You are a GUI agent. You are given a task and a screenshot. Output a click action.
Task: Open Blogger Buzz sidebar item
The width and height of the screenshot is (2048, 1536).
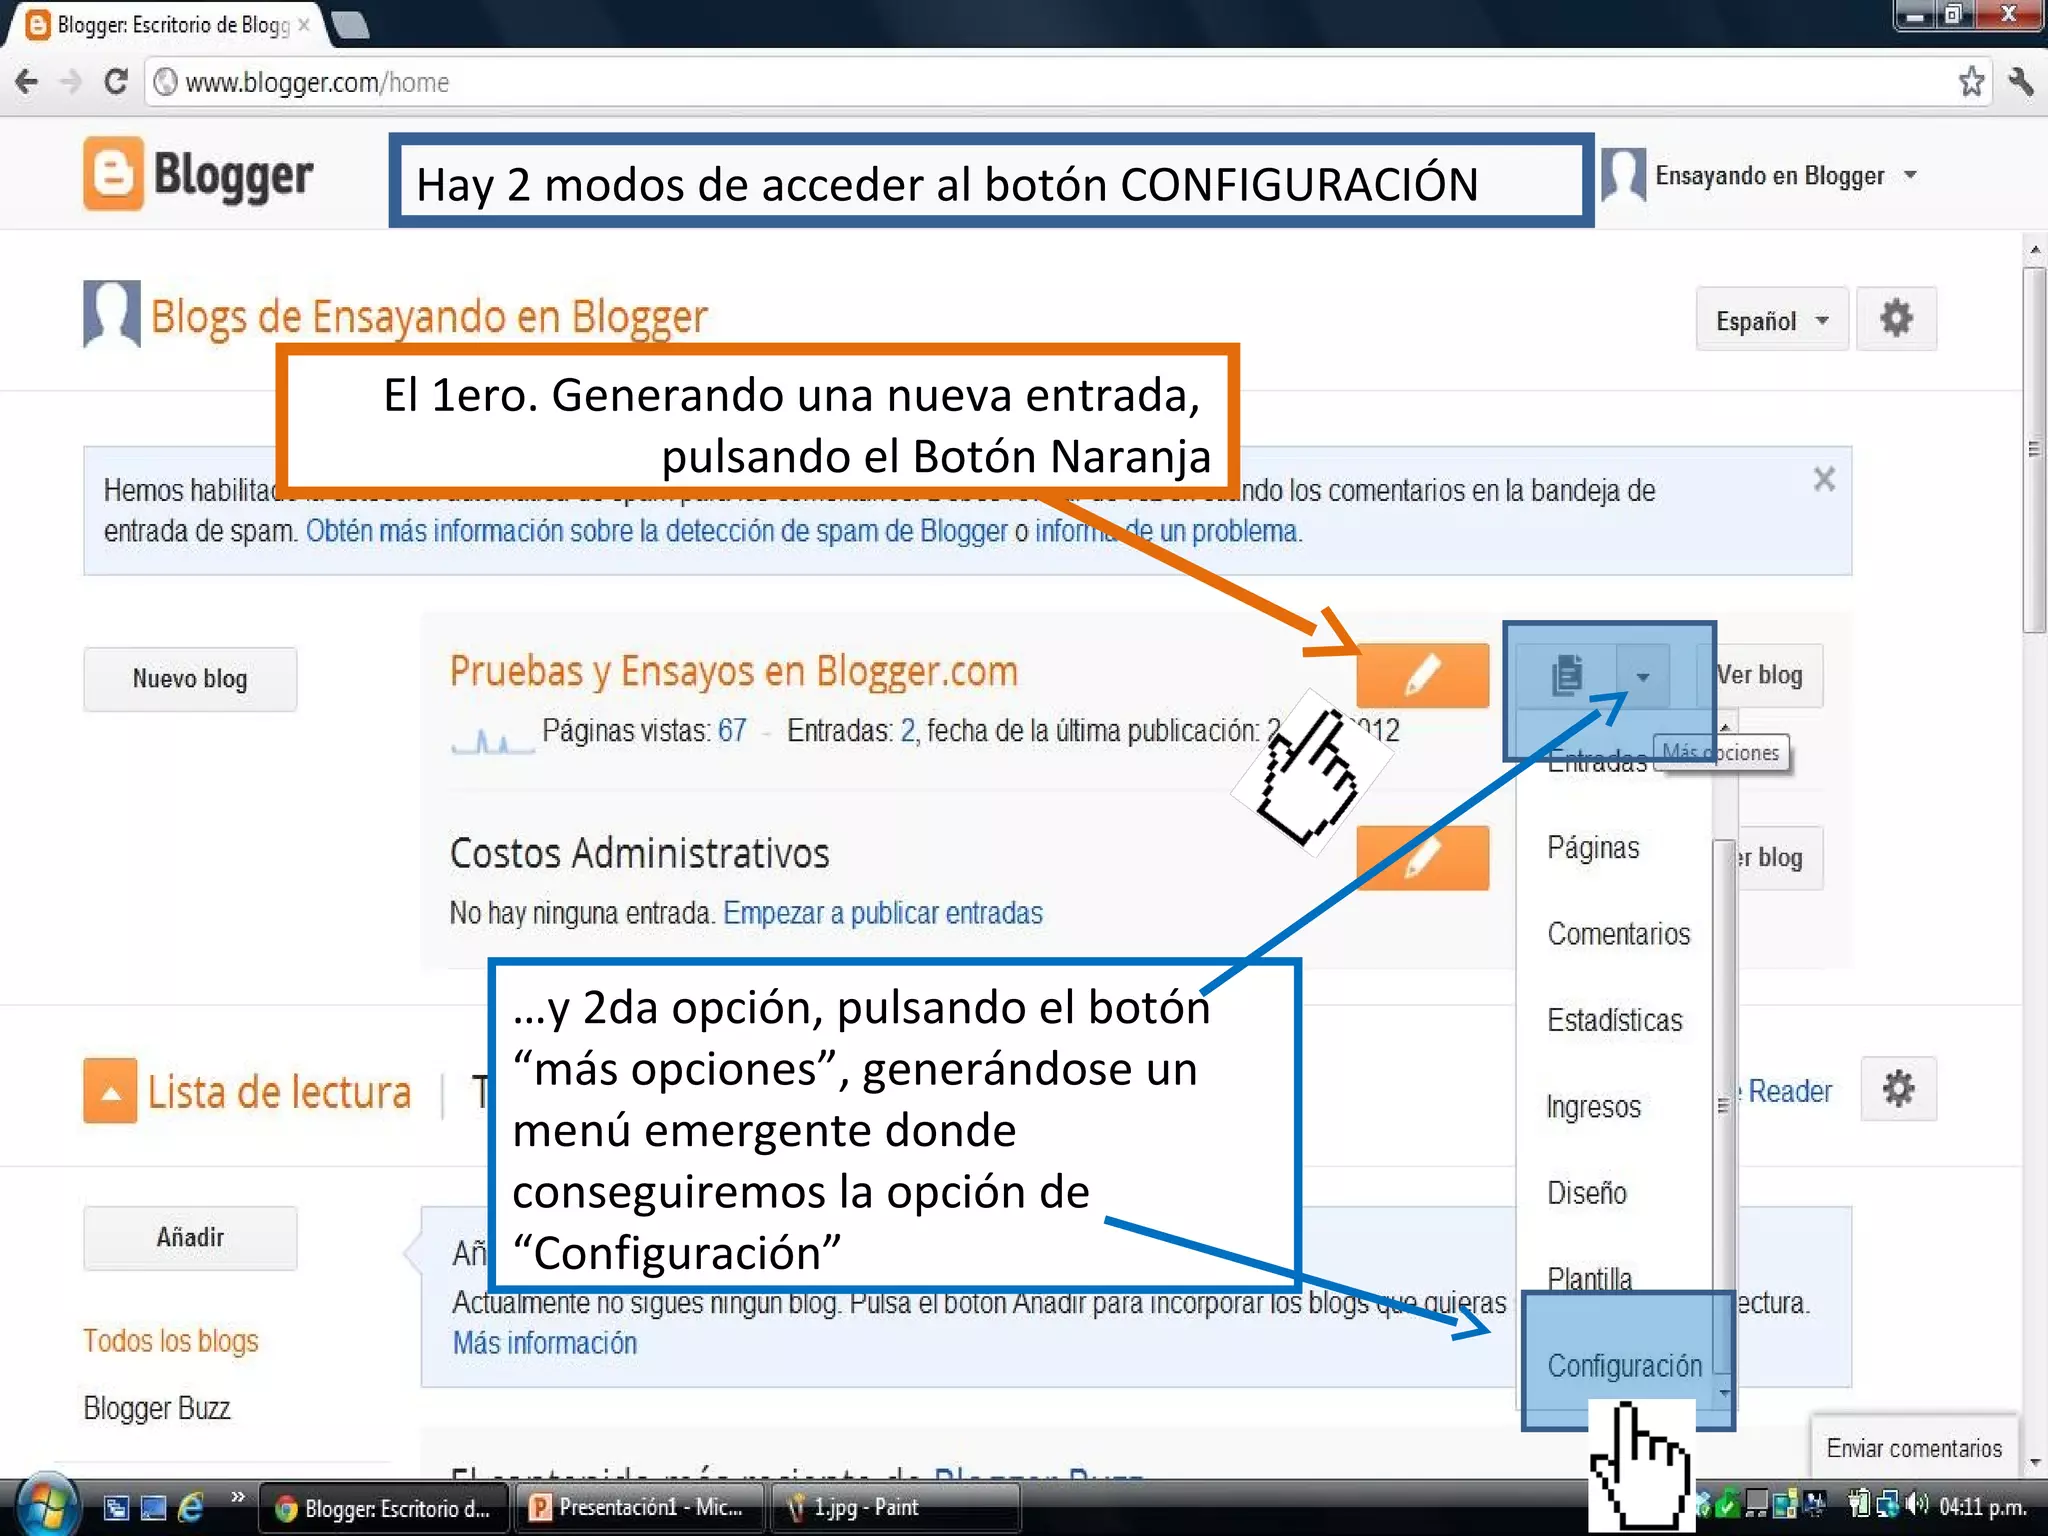(157, 1408)
